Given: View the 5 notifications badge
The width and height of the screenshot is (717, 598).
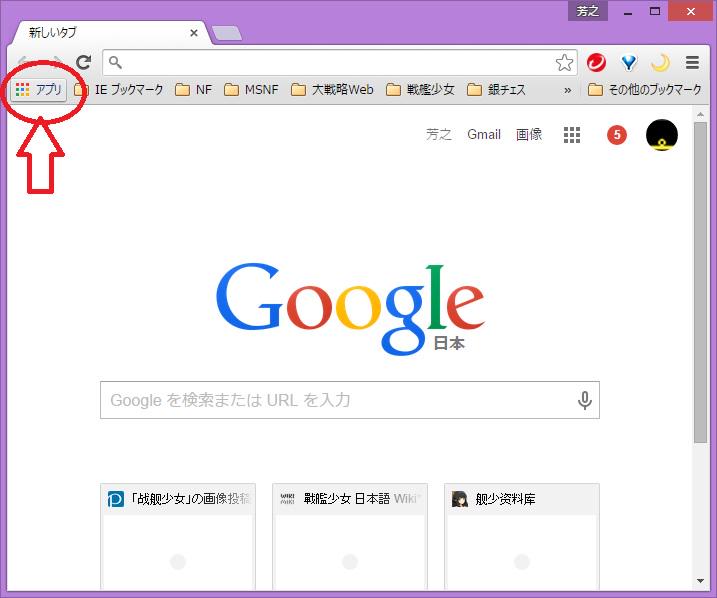Looking at the screenshot, I should coord(617,135).
